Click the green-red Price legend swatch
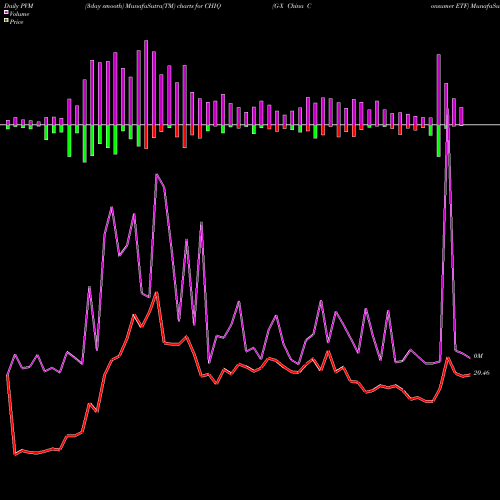The width and height of the screenshot is (500, 500). 6,21
